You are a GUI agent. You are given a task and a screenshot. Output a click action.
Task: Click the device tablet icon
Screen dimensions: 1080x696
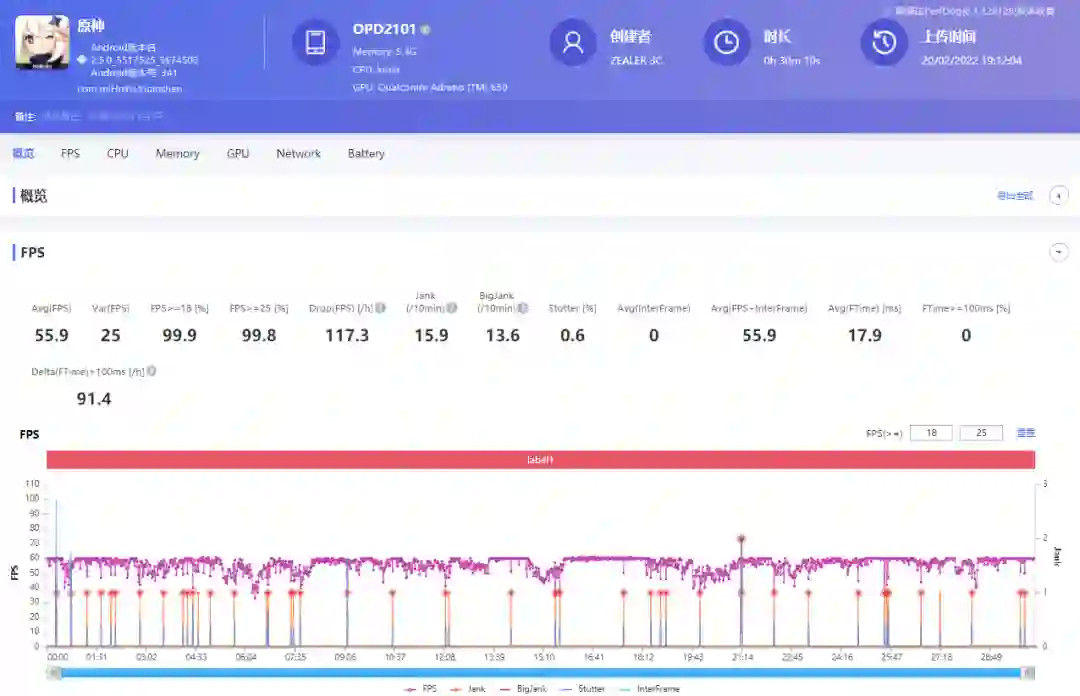(315, 43)
